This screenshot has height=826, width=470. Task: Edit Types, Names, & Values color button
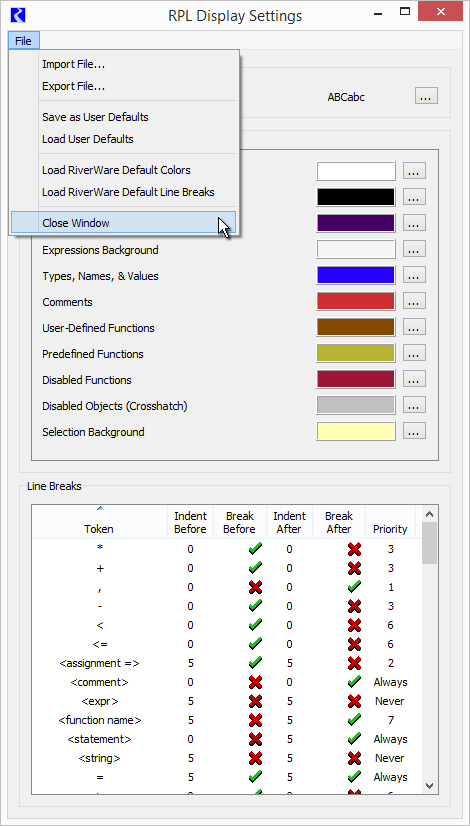click(414, 276)
